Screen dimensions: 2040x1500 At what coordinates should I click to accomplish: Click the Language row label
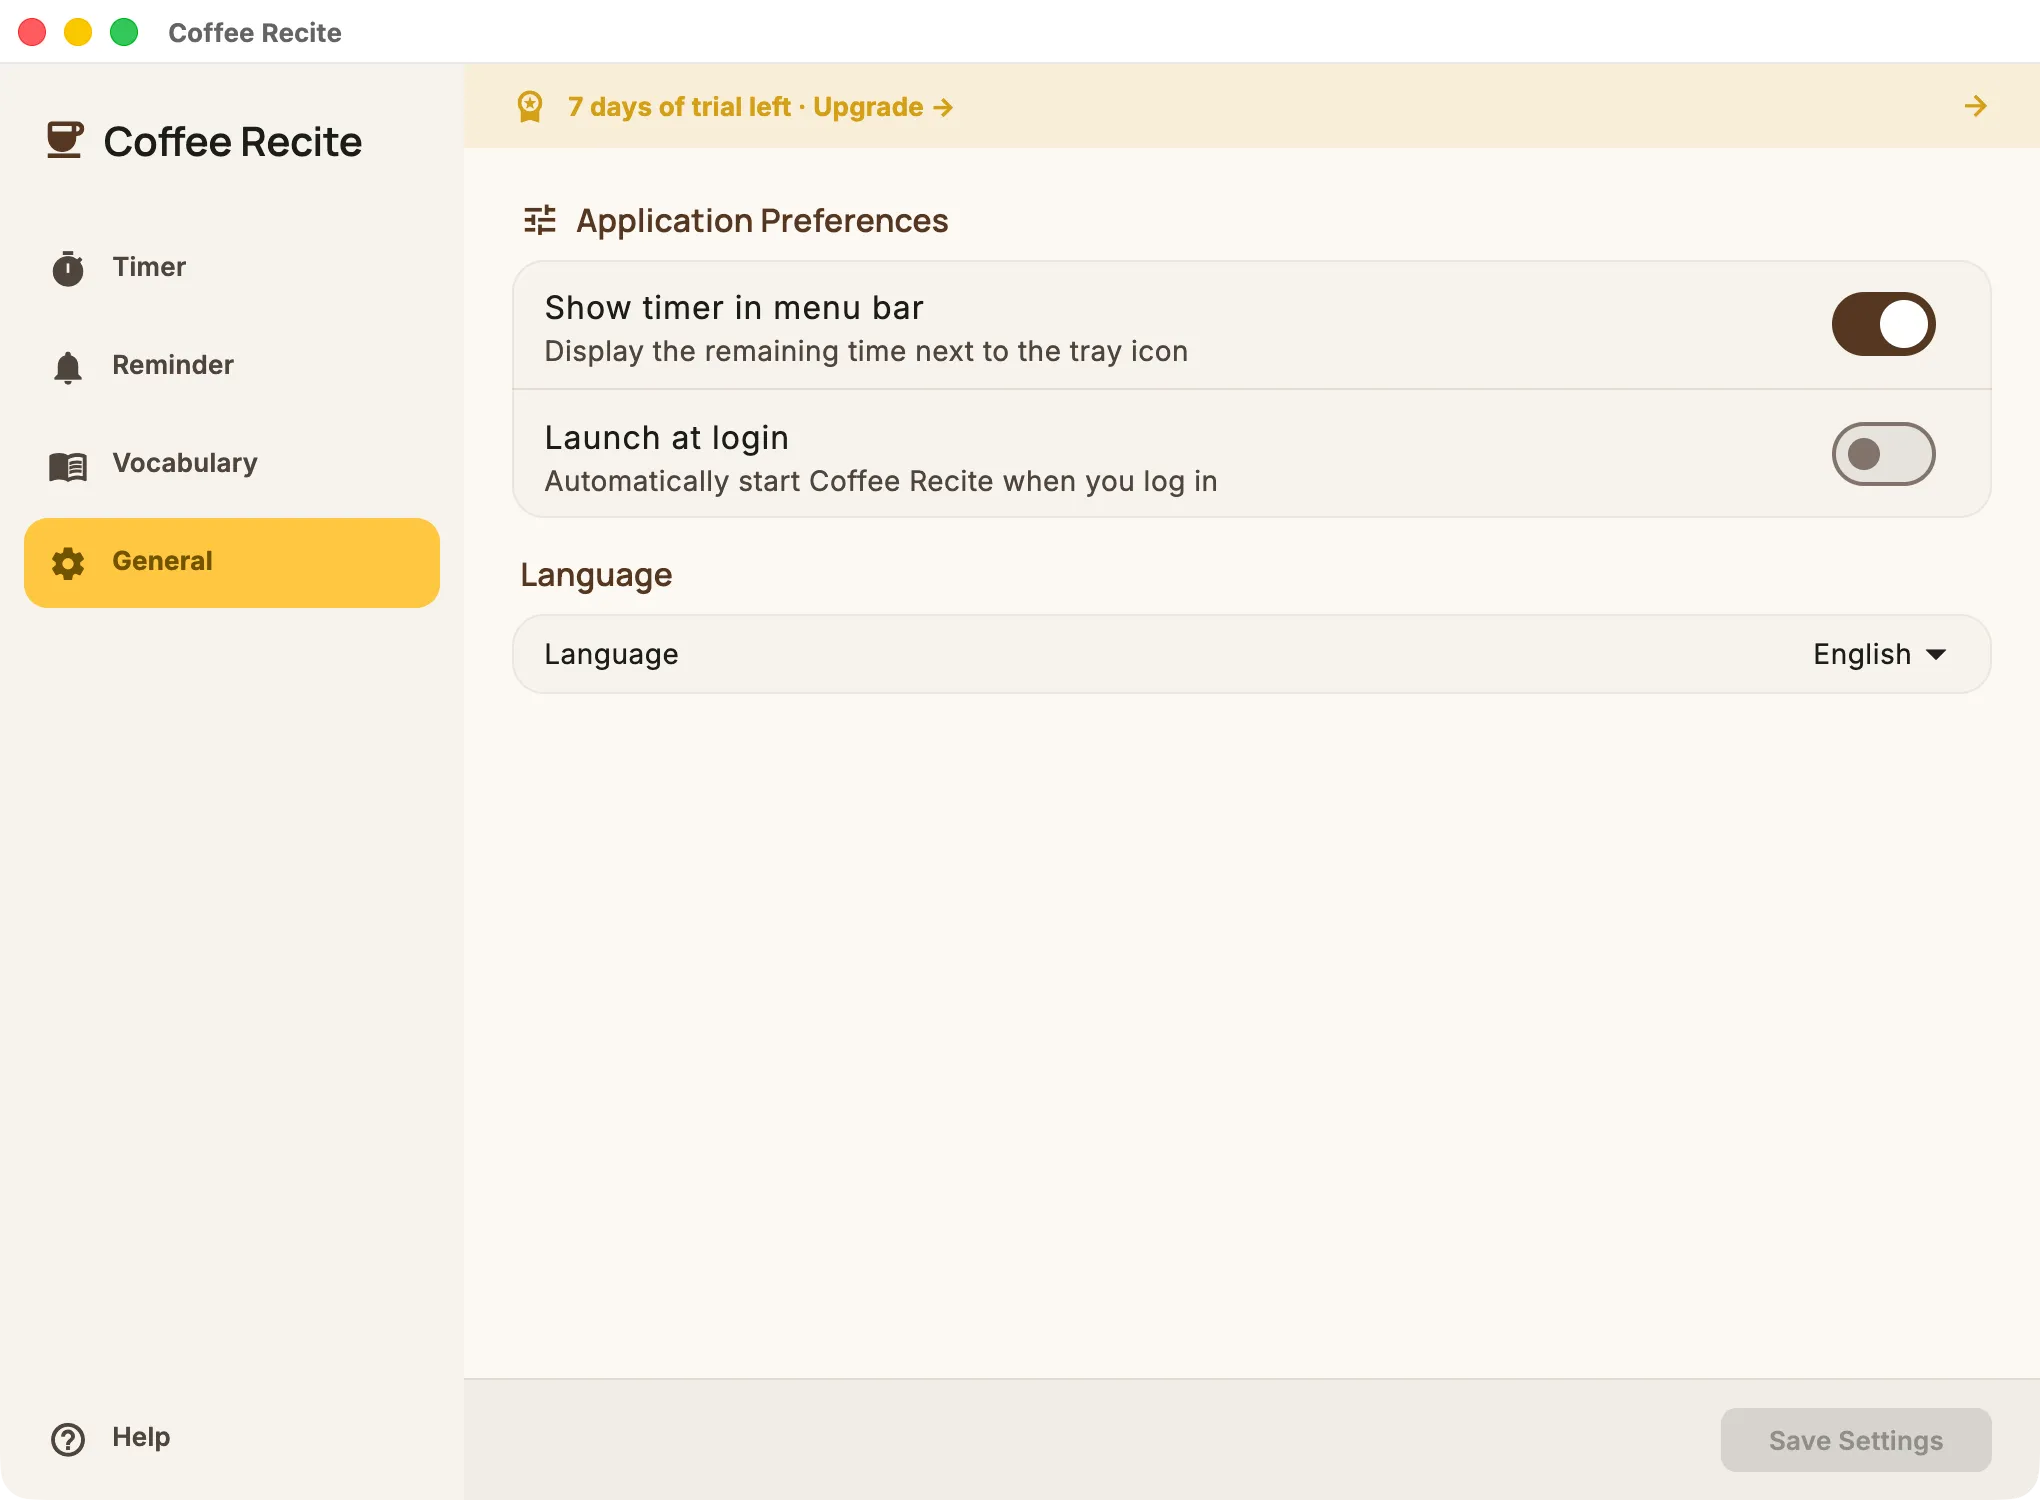(612, 654)
